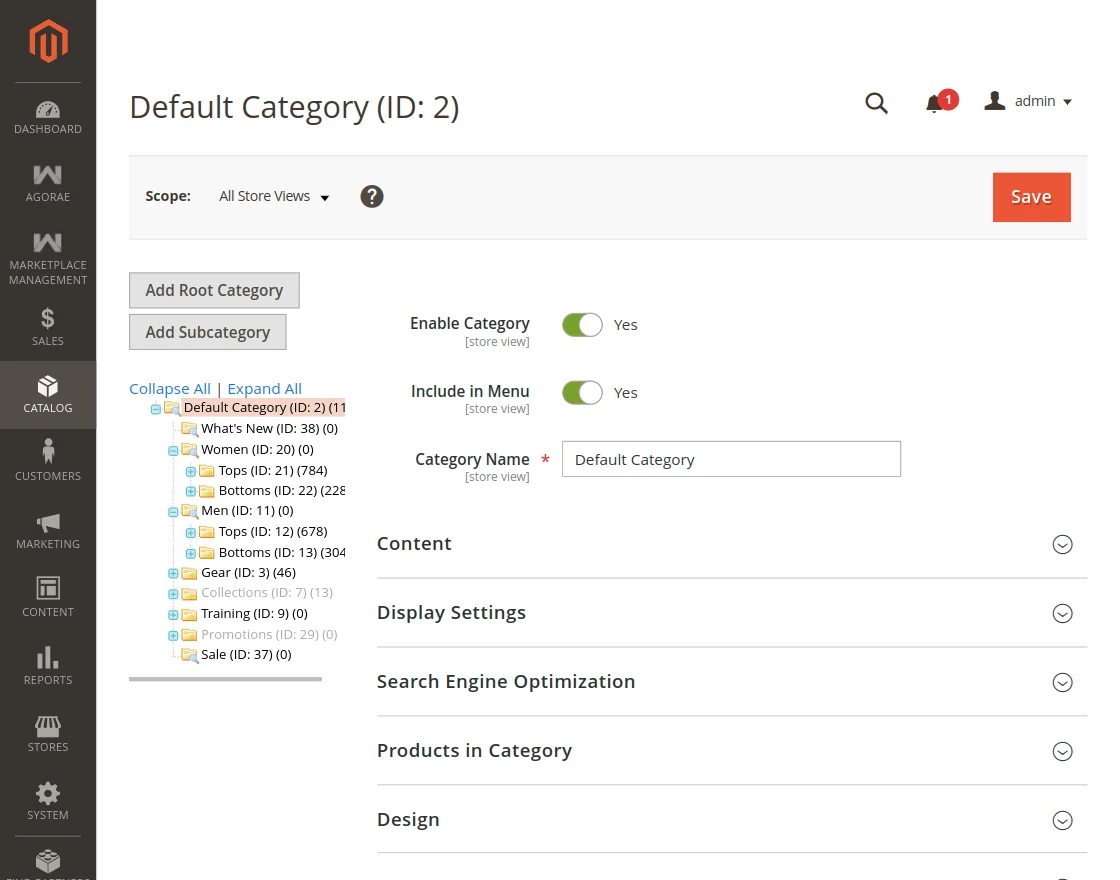Disable the Enable Category toggle
Image resolution: width=1120 pixels, height=880 pixels.
click(582, 324)
